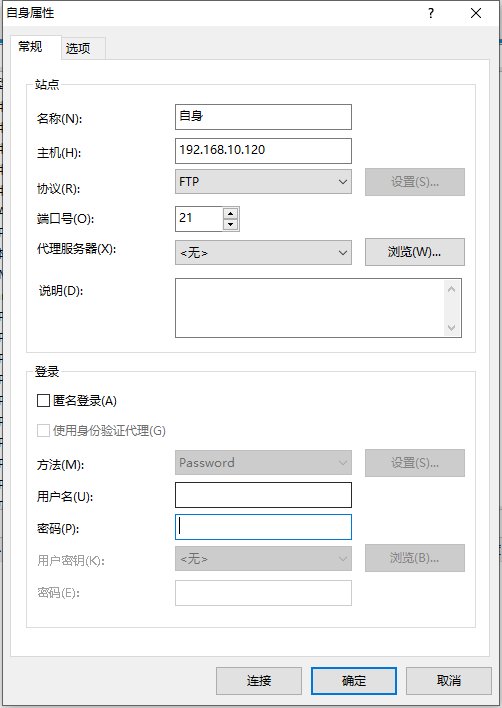Image resolution: width=502 pixels, height=708 pixels.
Task: Focus the 用户名 input field
Action: (263, 495)
